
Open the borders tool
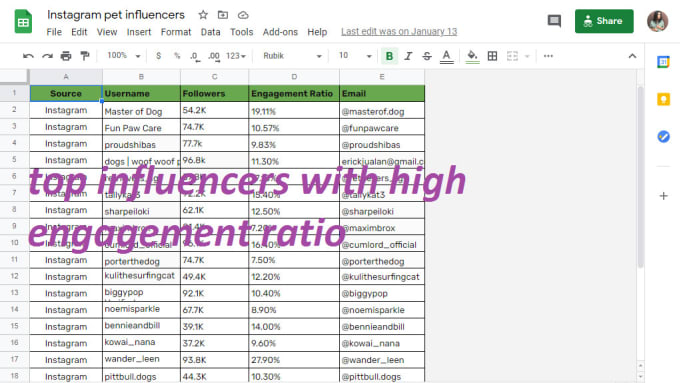(x=492, y=56)
